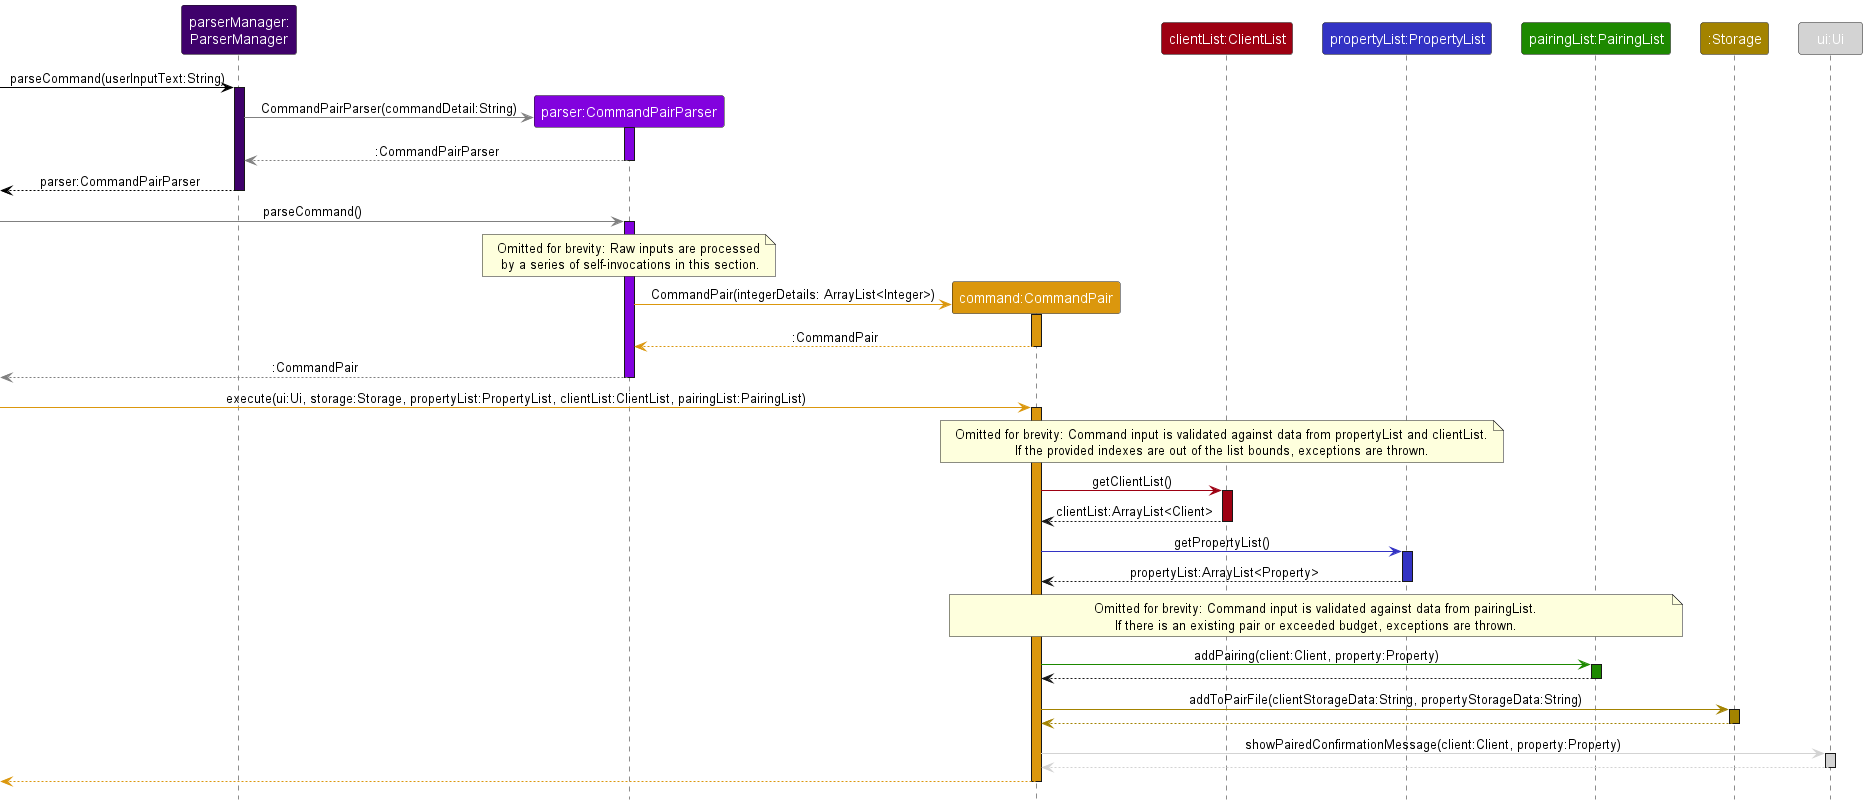The image size is (1867, 805).
Task: Click the getClientList() message label
Action: (x=1132, y=481)
